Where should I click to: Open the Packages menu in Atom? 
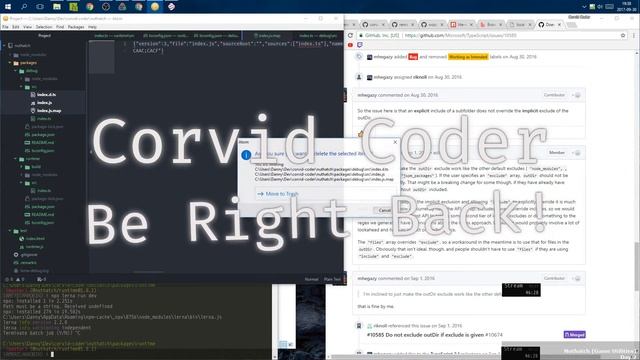click(76, 27)
